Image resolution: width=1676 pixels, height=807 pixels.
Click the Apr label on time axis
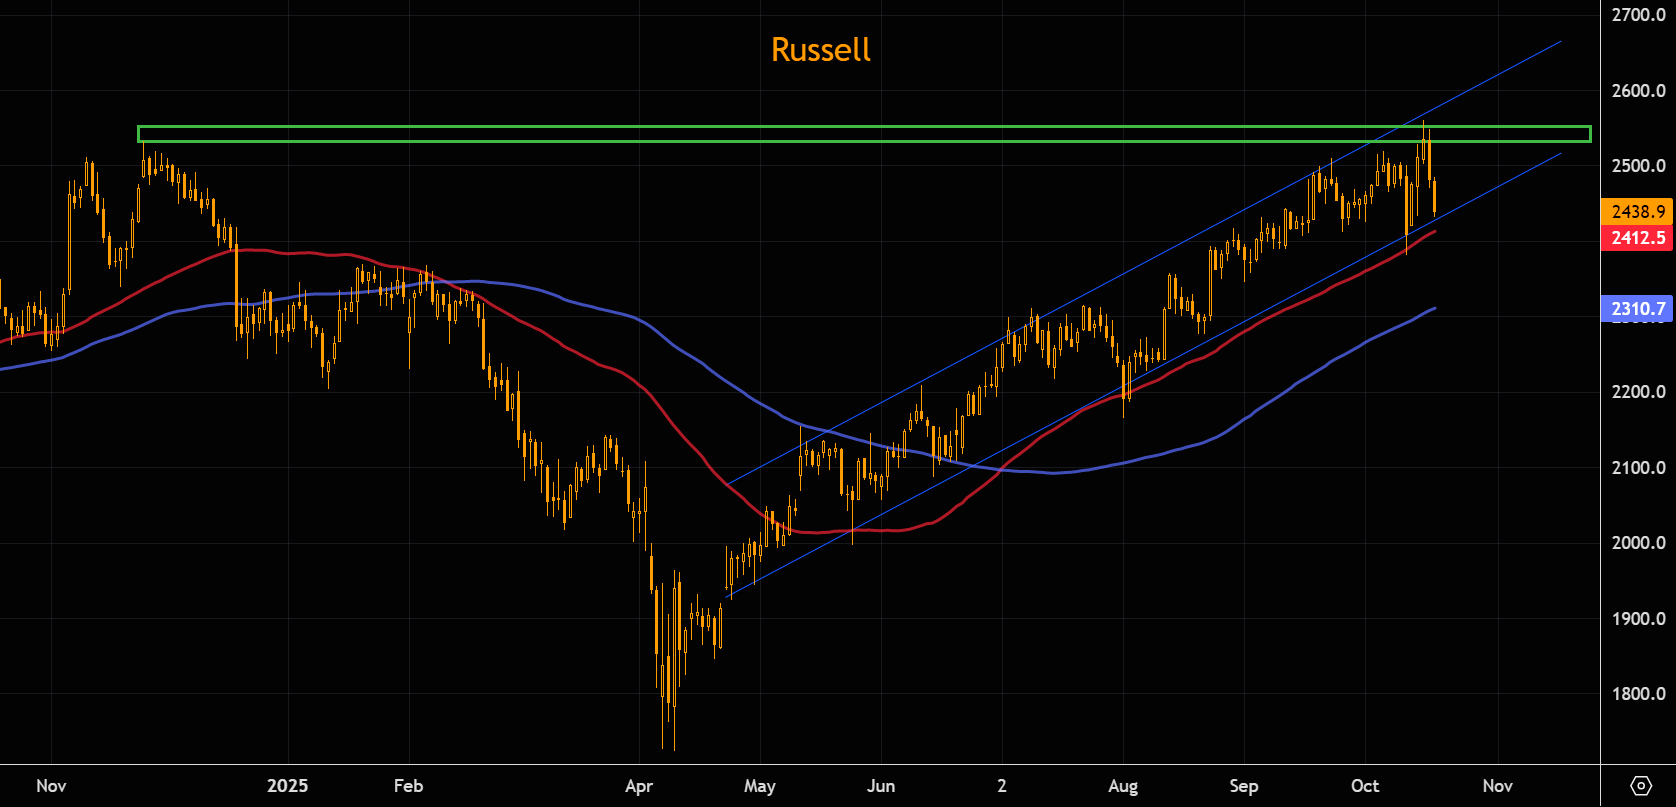point(639,786)
